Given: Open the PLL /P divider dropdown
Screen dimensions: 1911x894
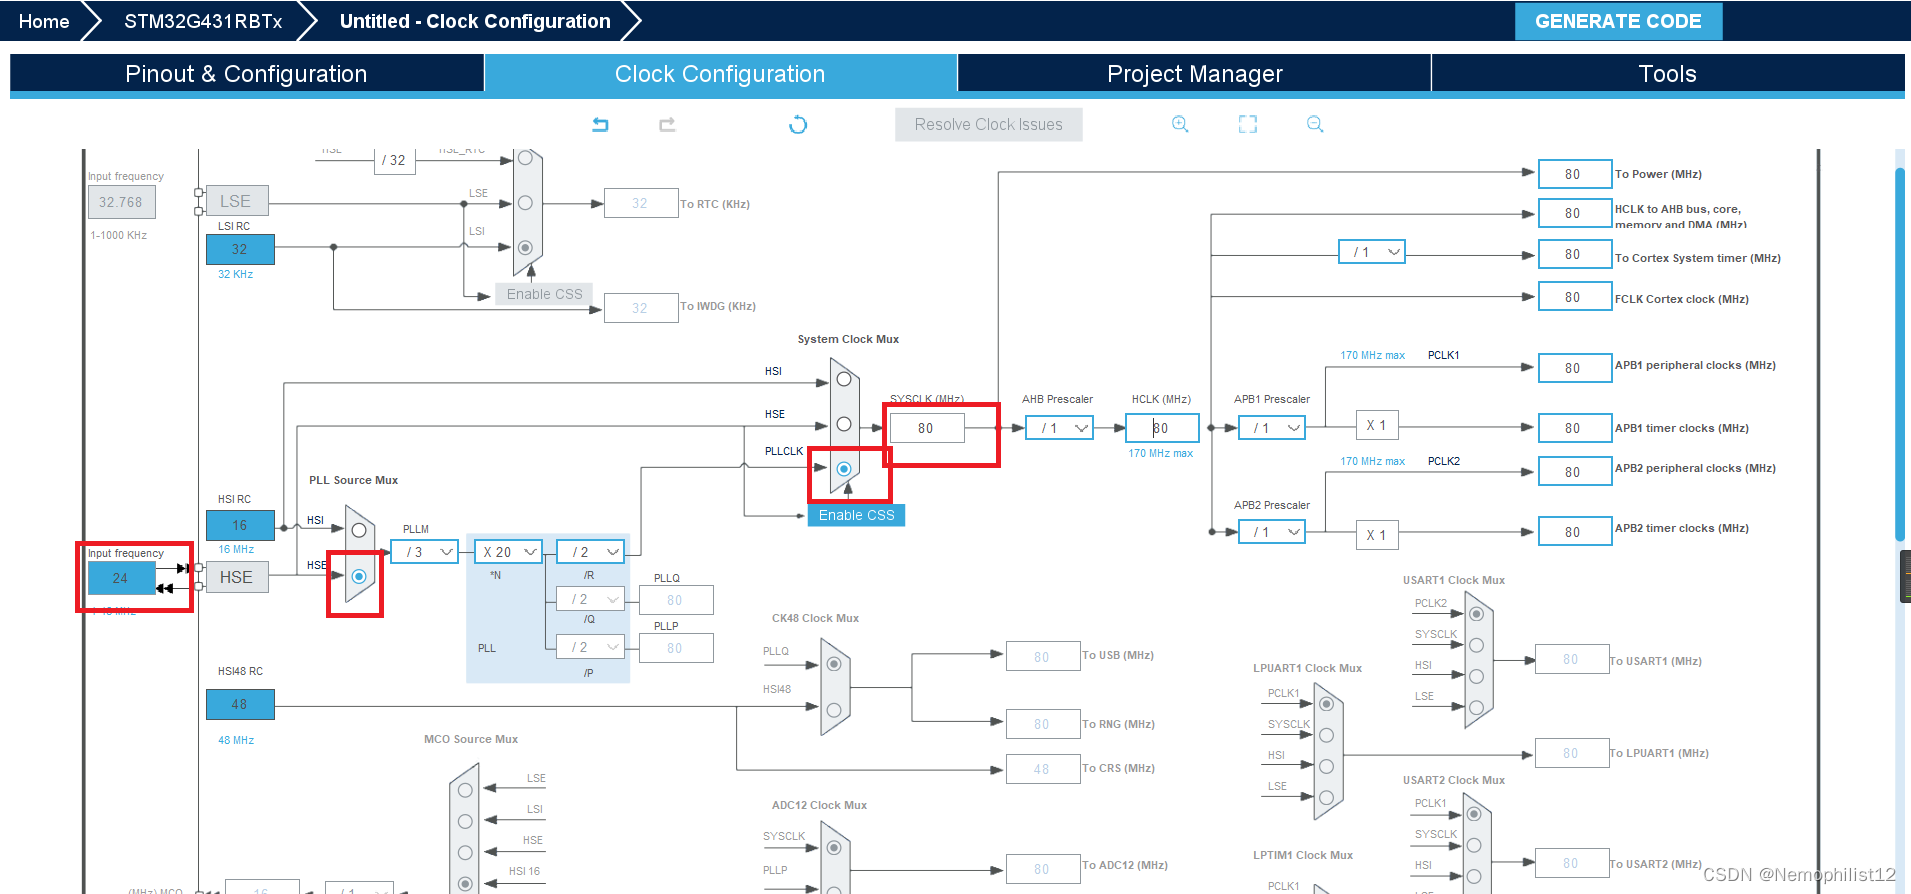Looking at the screenshot, I should pos(592,647).
